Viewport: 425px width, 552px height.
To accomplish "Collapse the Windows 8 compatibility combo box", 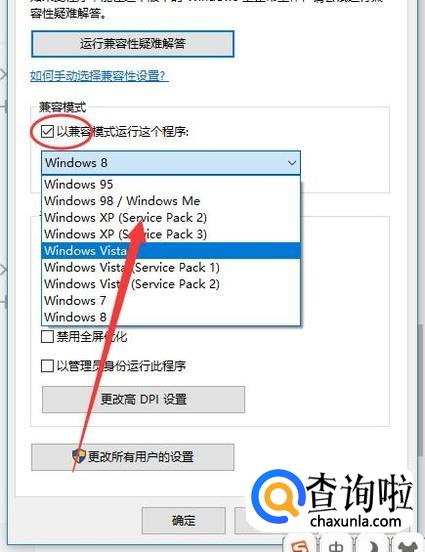I will click(x=171, y=163).
